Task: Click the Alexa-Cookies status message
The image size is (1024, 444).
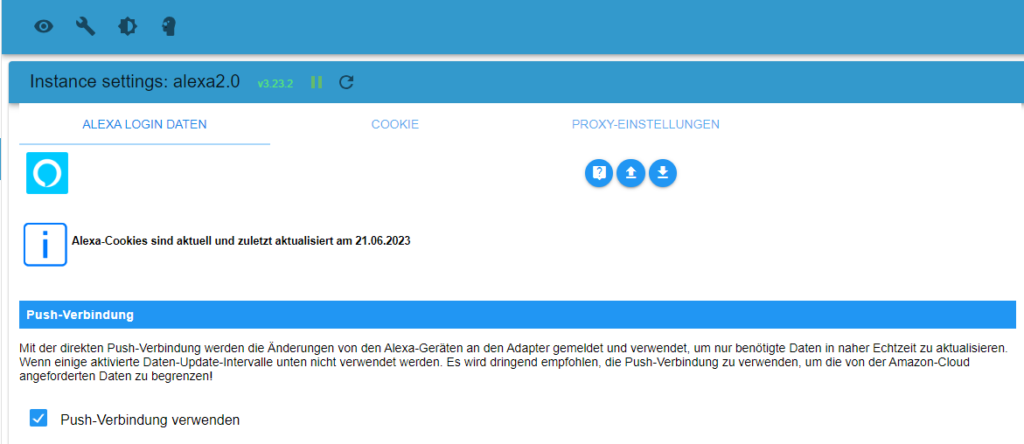Action: [x=241, y=240]
